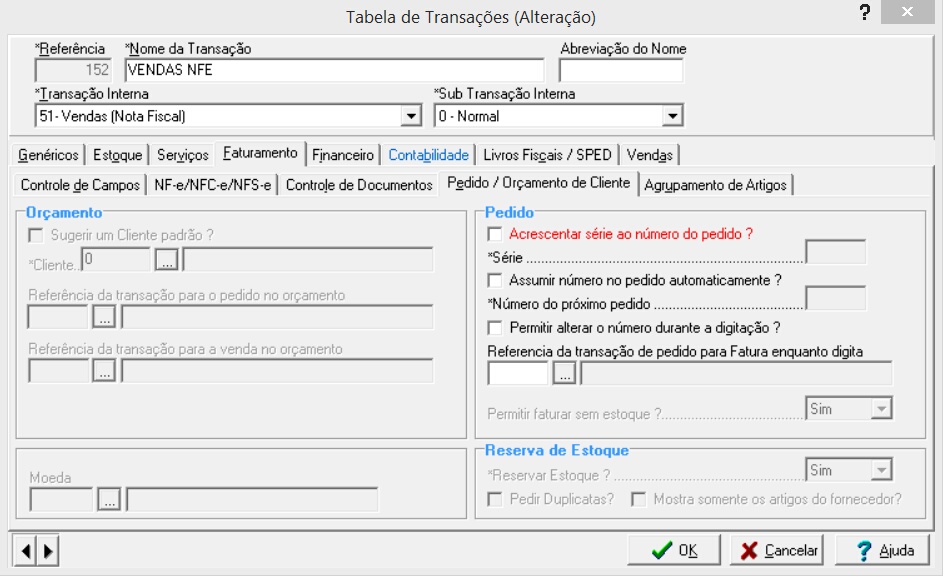Click the Cliente code field
The height and width of the screenshot is (577, 944).
pyautogui.click(x=116, y=260)
